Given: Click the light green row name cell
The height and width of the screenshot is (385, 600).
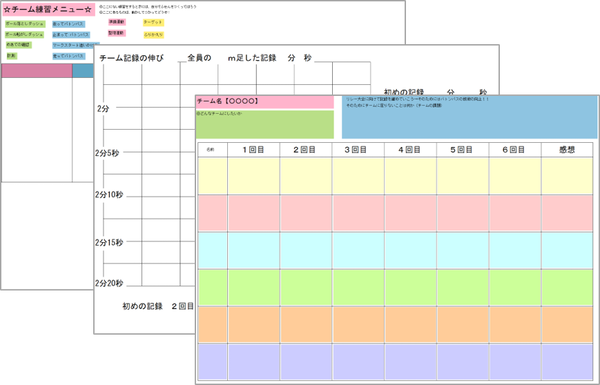Looking at the screenshot, I should (x=212, y=287).
